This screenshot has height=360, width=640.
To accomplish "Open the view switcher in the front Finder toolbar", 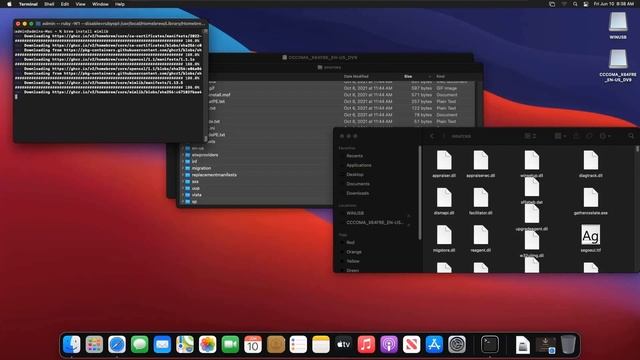I will click(530, 136).
